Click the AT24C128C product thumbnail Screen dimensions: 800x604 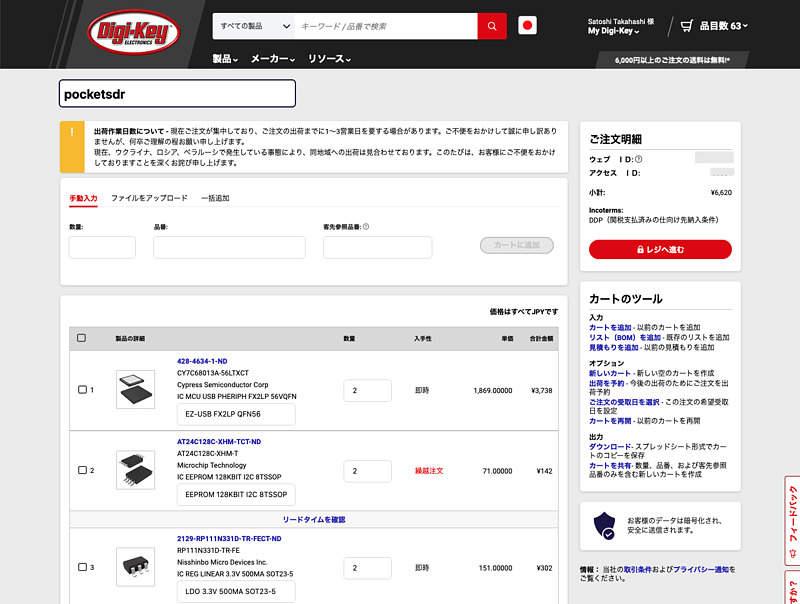pyautogui.click(x=135, y=470)
